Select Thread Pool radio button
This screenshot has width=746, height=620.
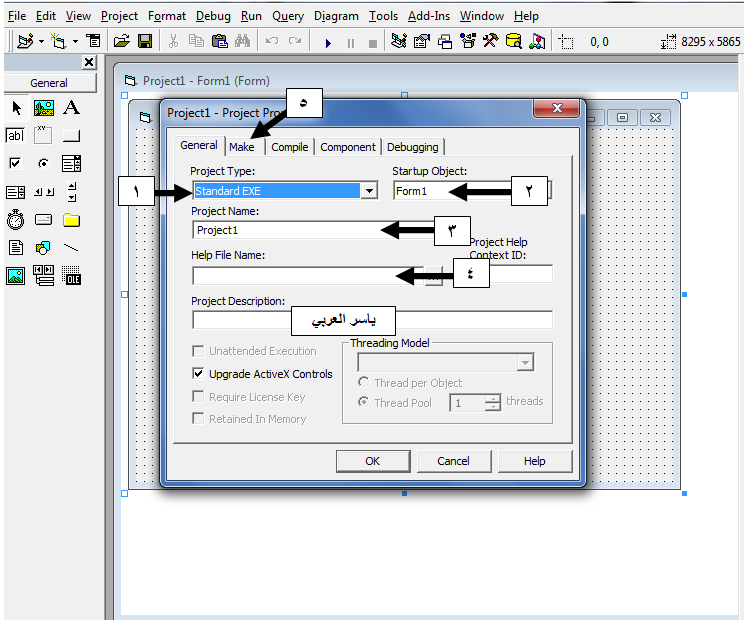coord(363,402)
